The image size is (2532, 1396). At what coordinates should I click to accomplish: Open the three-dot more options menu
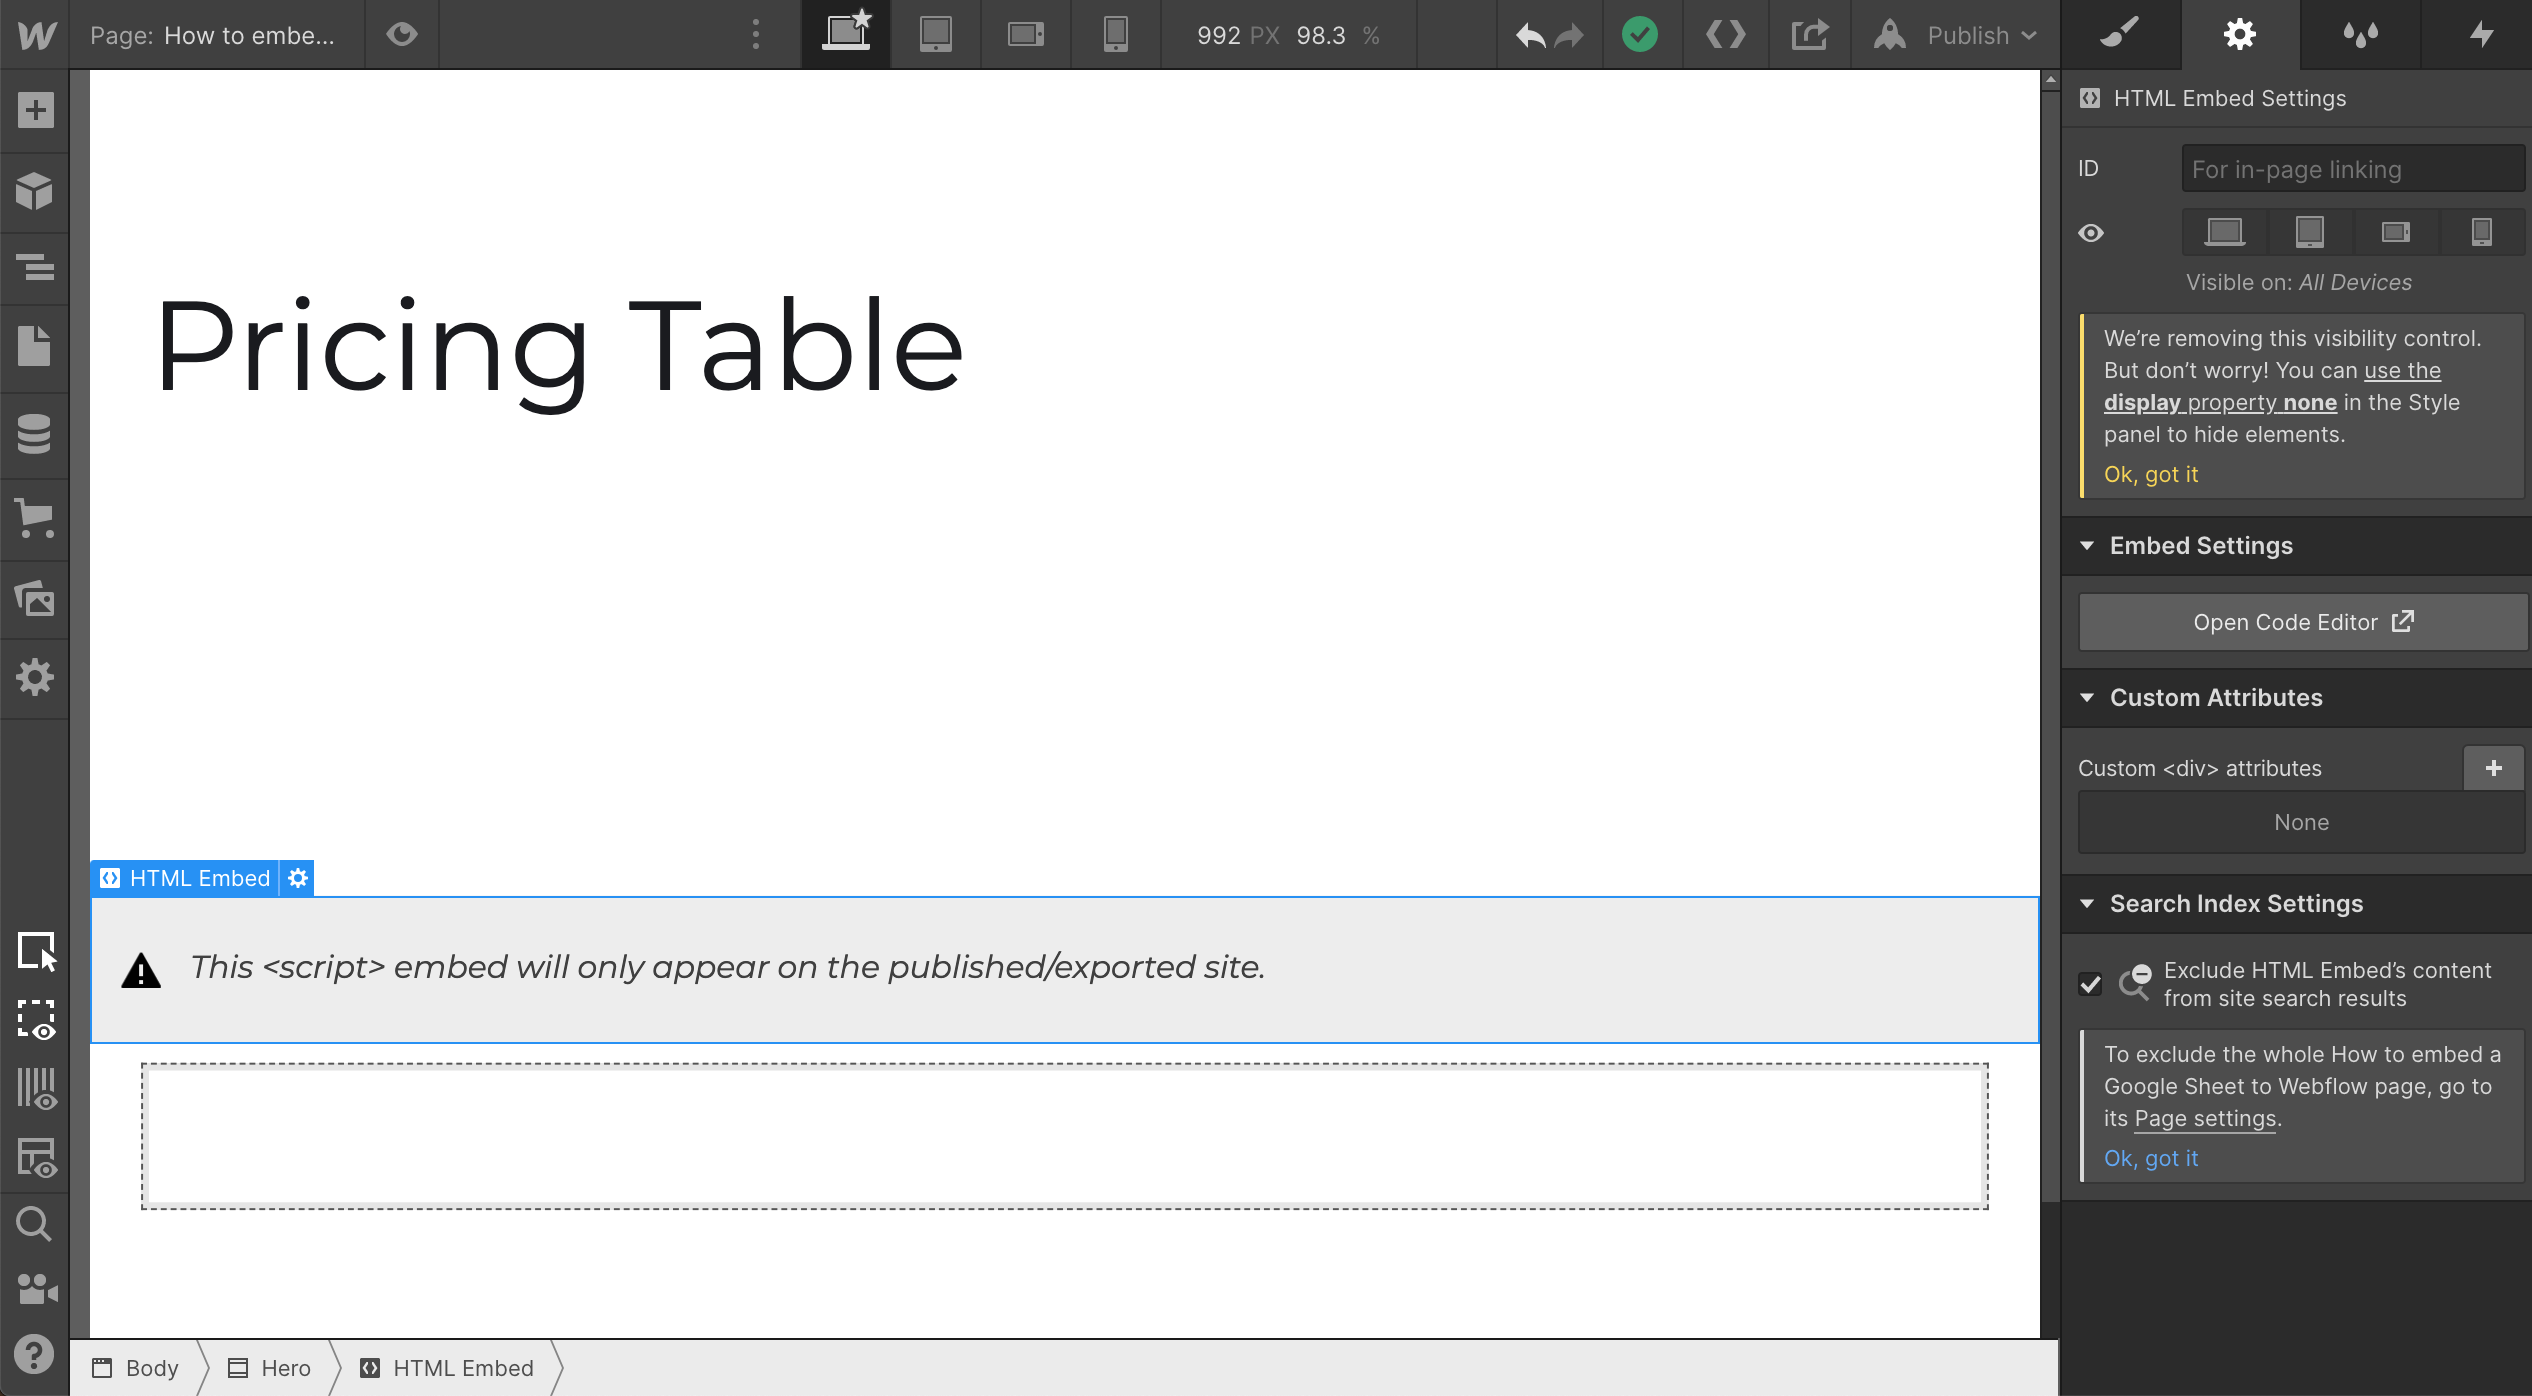pos(756,35)
